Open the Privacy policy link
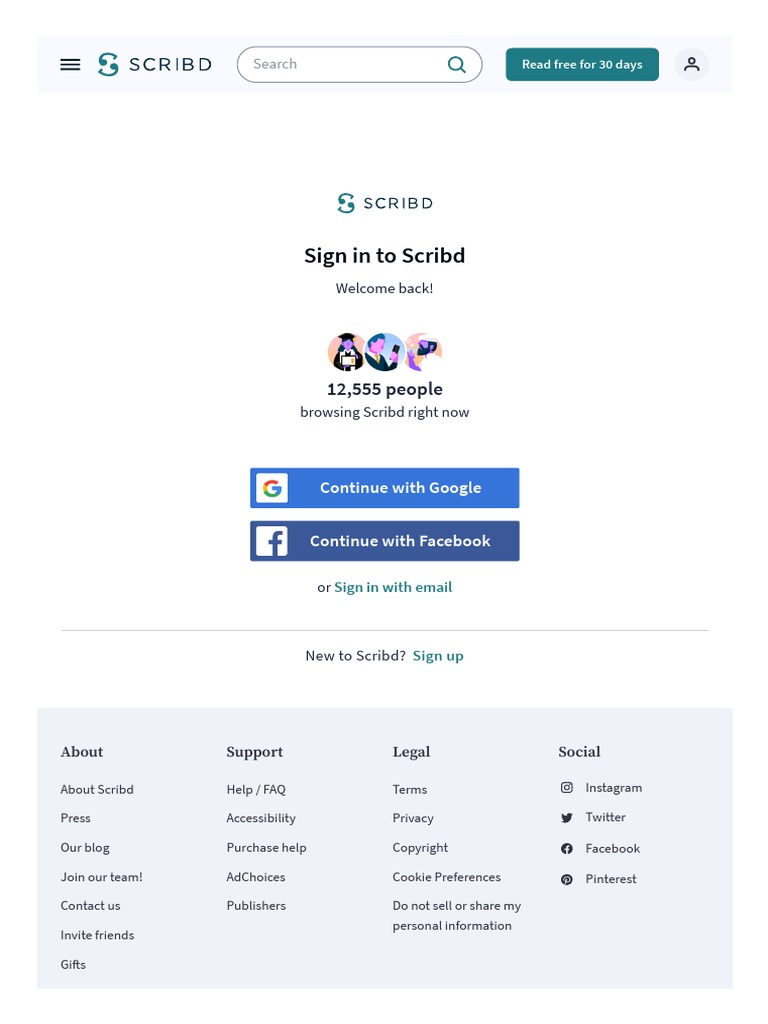Viewport: 768px width, 1024px height. (413, 818)
